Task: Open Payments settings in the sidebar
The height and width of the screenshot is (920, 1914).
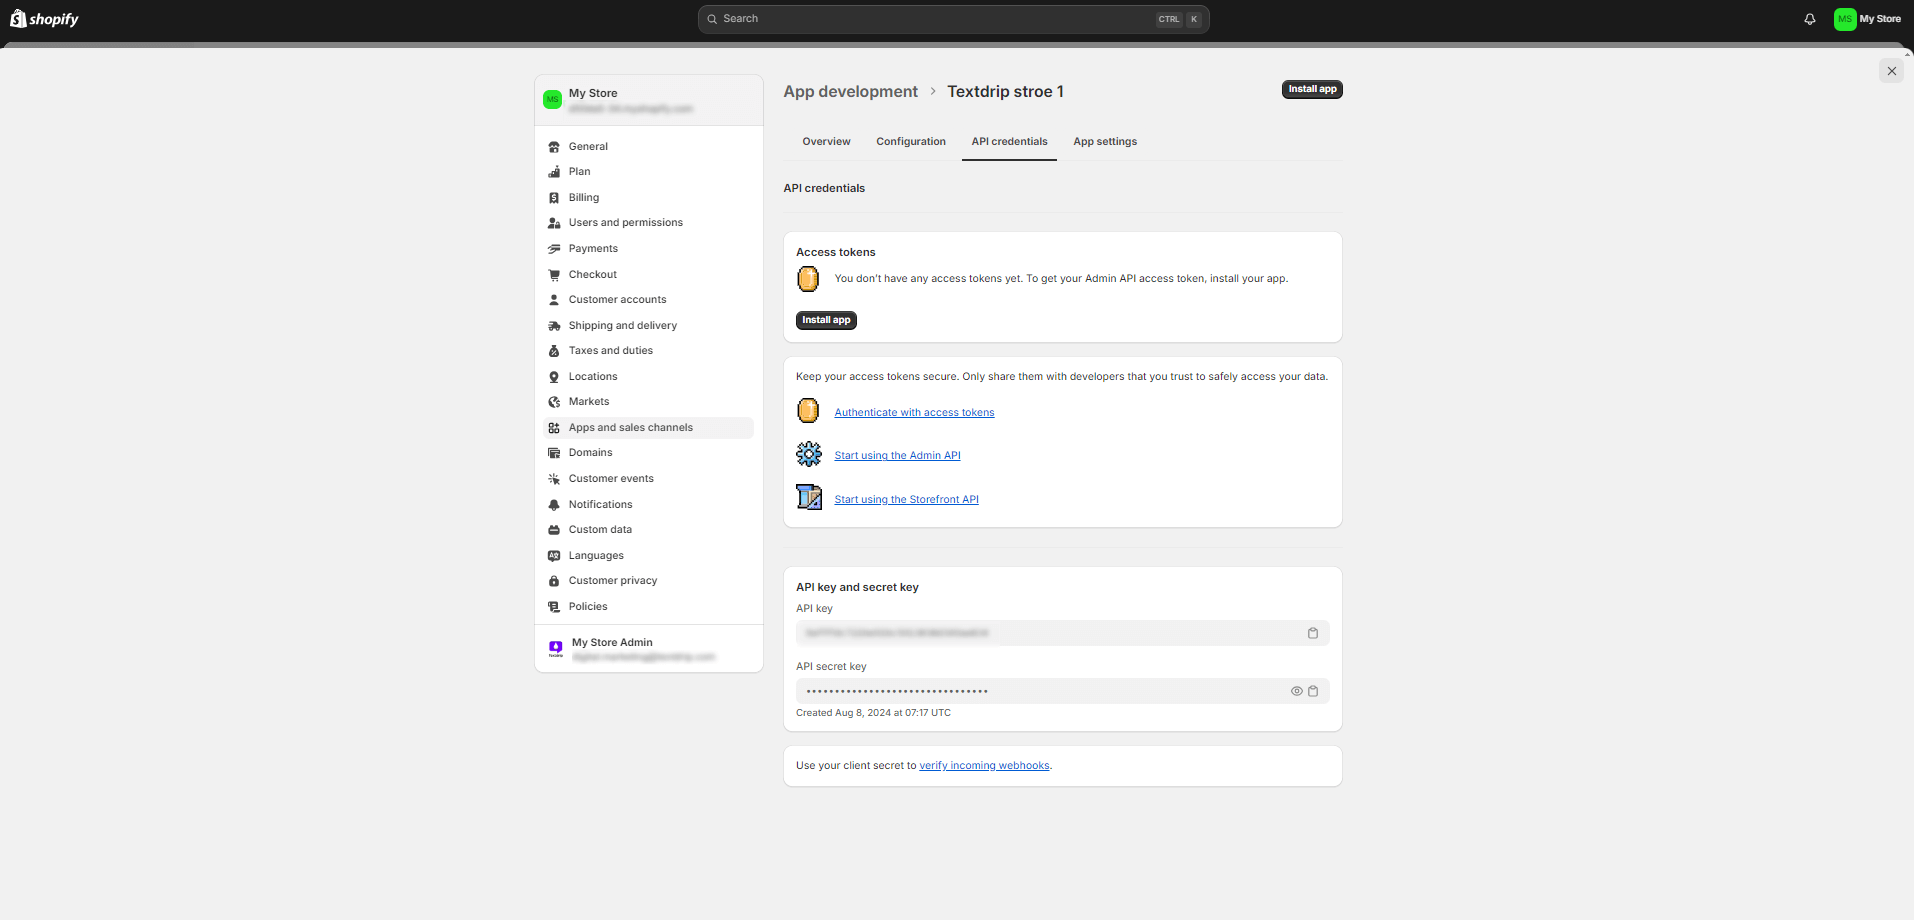Action: (x=592, y=247)
